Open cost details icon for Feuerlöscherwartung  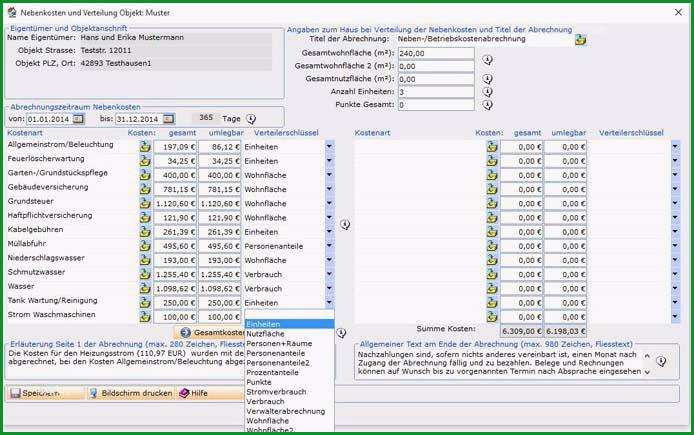click(145, 161)
